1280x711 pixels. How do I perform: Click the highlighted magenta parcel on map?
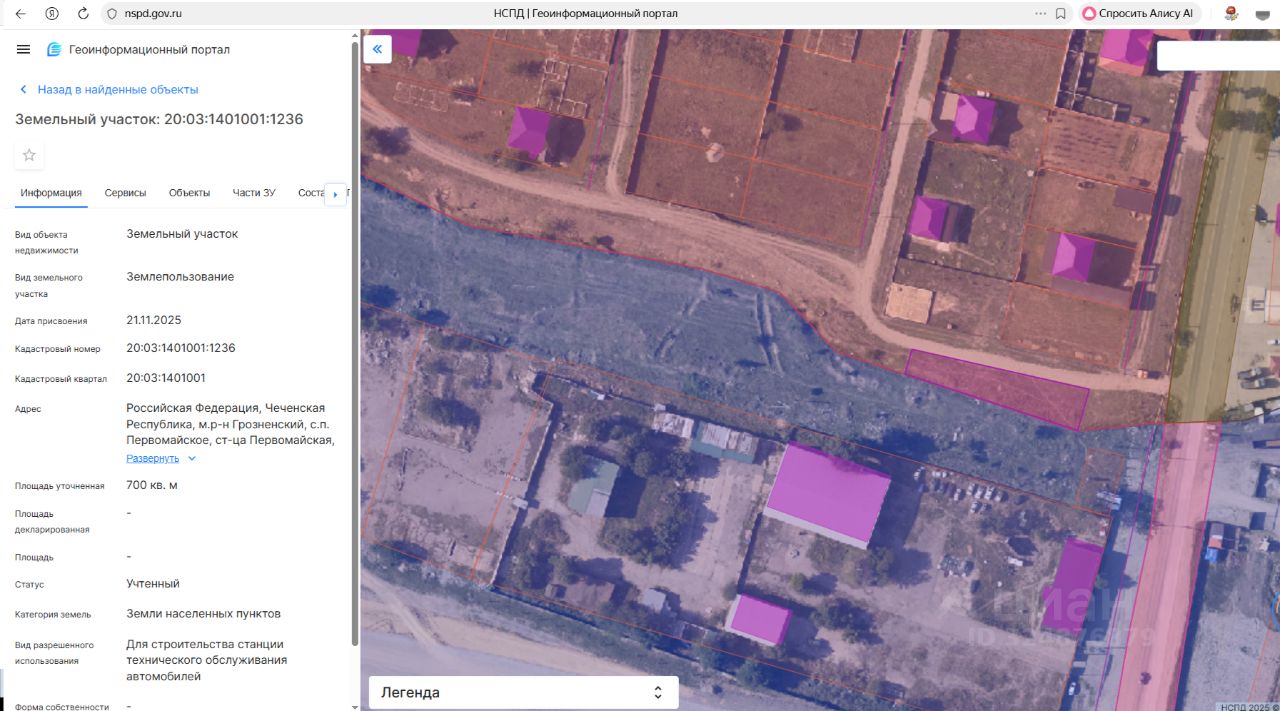[x=997, y=389]
